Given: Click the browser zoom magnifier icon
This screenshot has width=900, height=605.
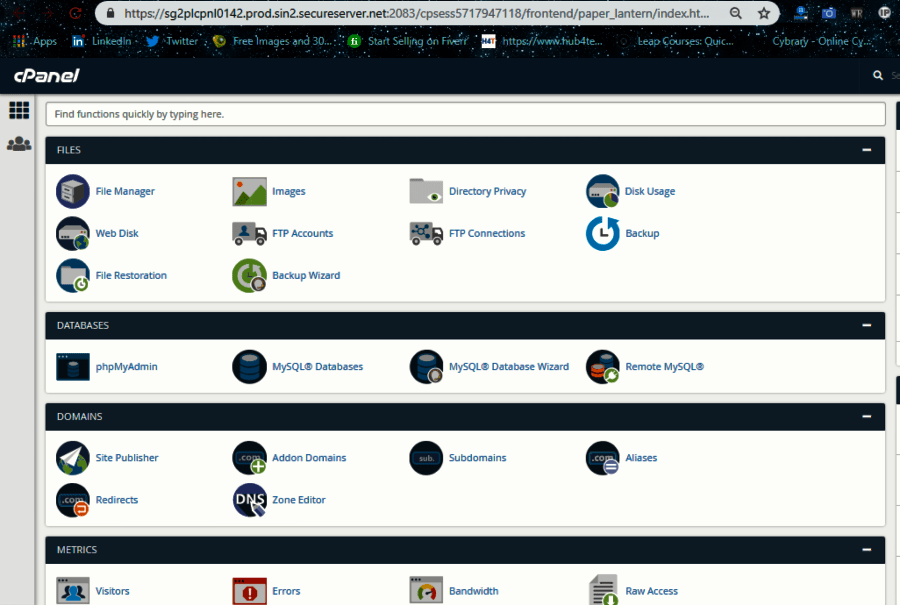Looking at the screenshot, I should 735,13.
